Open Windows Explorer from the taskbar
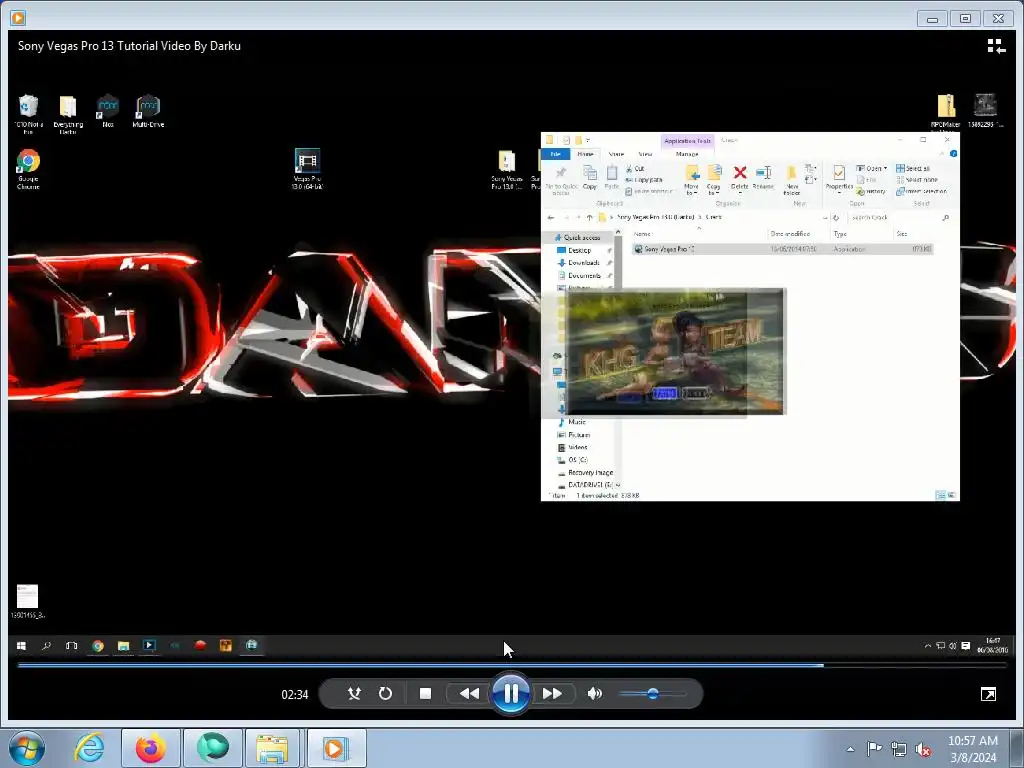This screenshot has height=768, width=1024. 272,748
